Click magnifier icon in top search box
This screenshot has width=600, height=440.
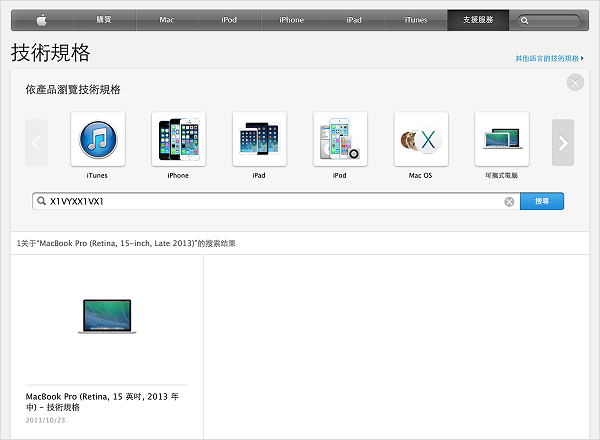coord(525,21)
